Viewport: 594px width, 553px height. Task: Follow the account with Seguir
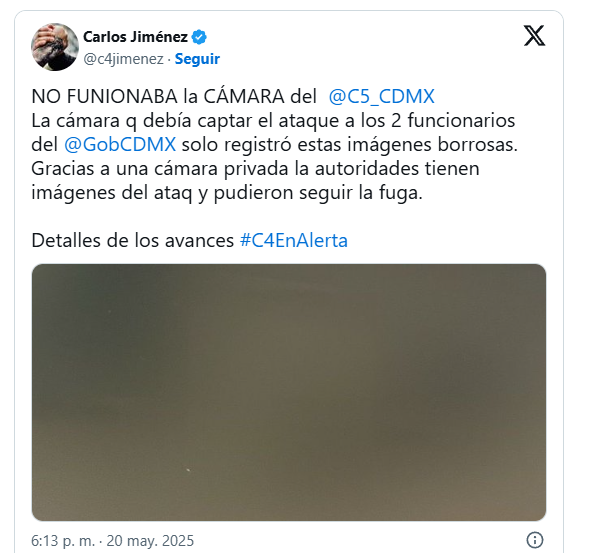tap(197, 59)
